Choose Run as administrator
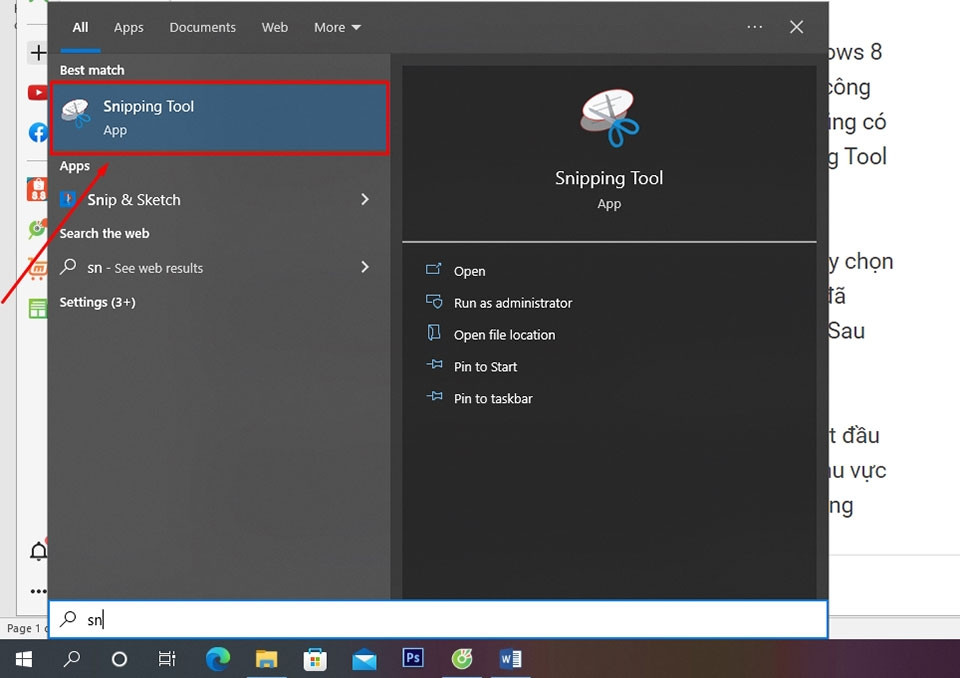Screen dimensions: 960x678 point(513,303)
